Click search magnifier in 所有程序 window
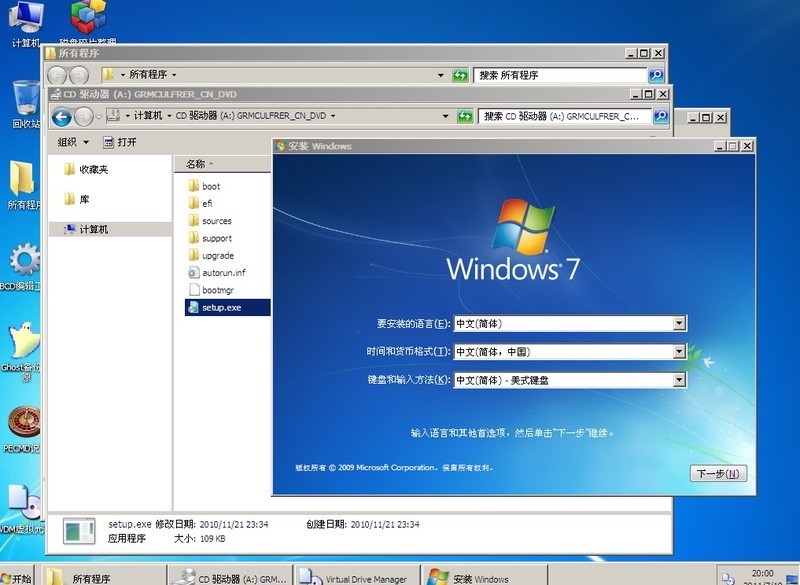Viewport: 800px width, 585px height. (656, 75)
